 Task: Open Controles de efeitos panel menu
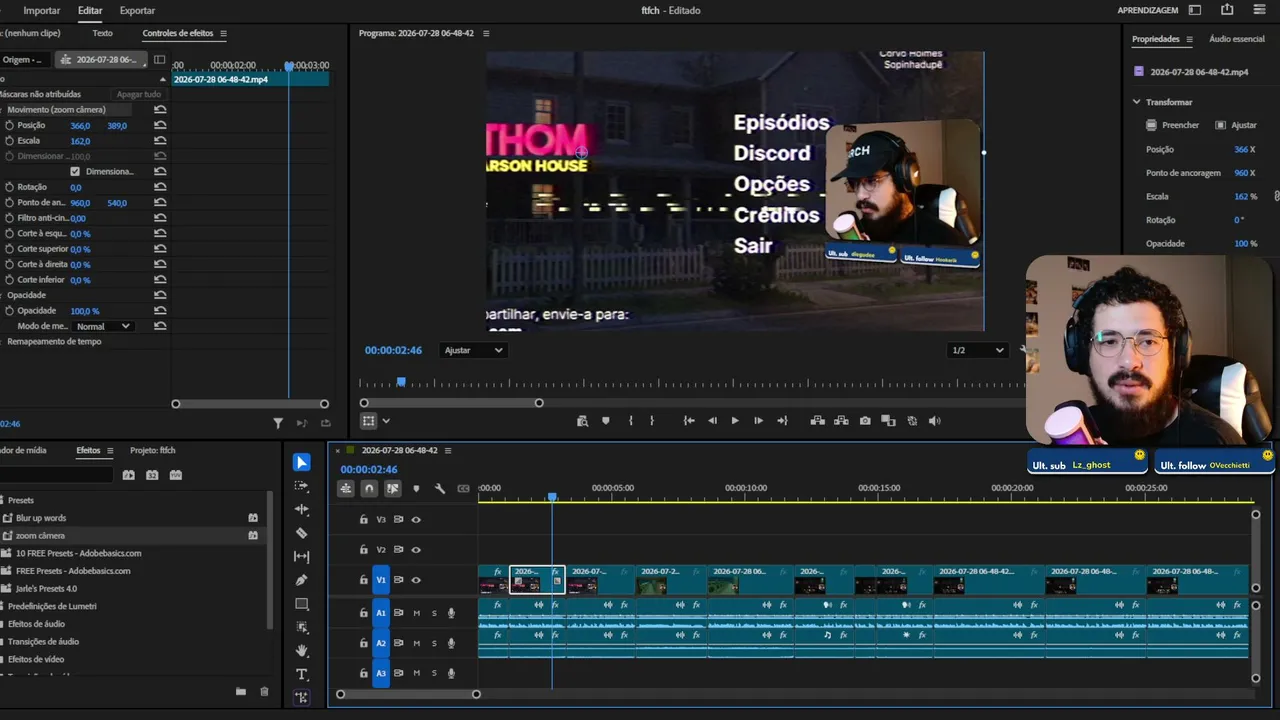click(223, 33)
